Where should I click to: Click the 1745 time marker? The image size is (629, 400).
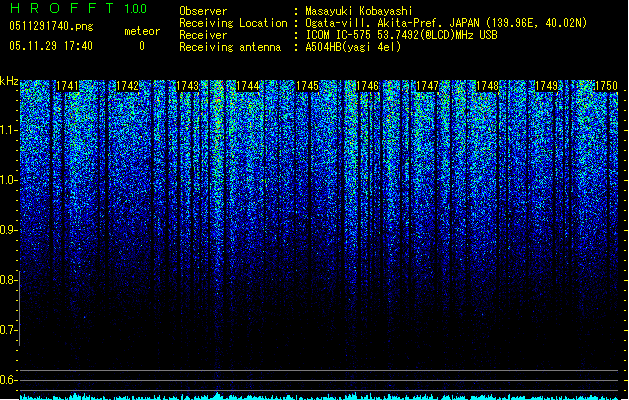[307, 86]
